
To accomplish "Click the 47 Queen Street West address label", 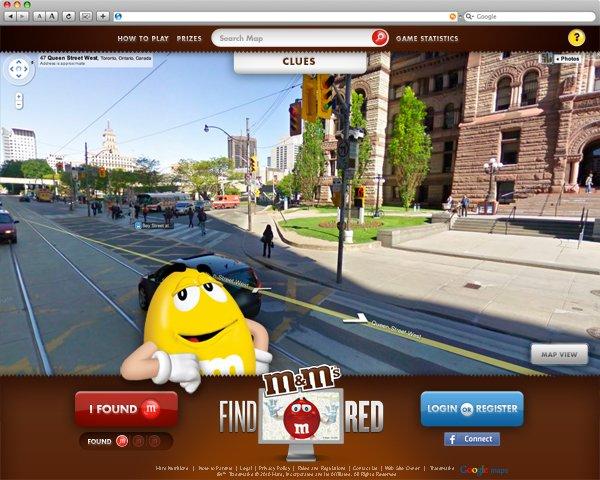I will pyautogui.click(x=96, y=60).
